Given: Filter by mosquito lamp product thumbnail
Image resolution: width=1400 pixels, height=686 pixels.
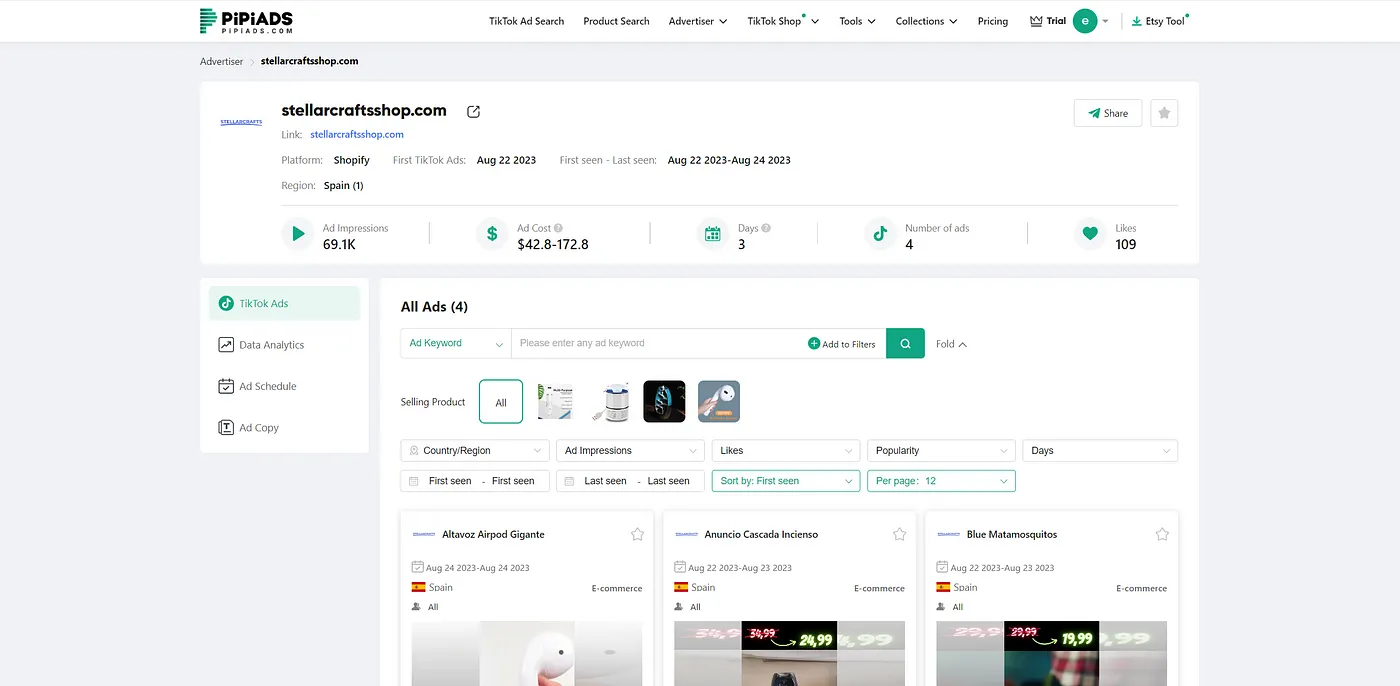Looking at the screenshot, I should pos(611,402).
